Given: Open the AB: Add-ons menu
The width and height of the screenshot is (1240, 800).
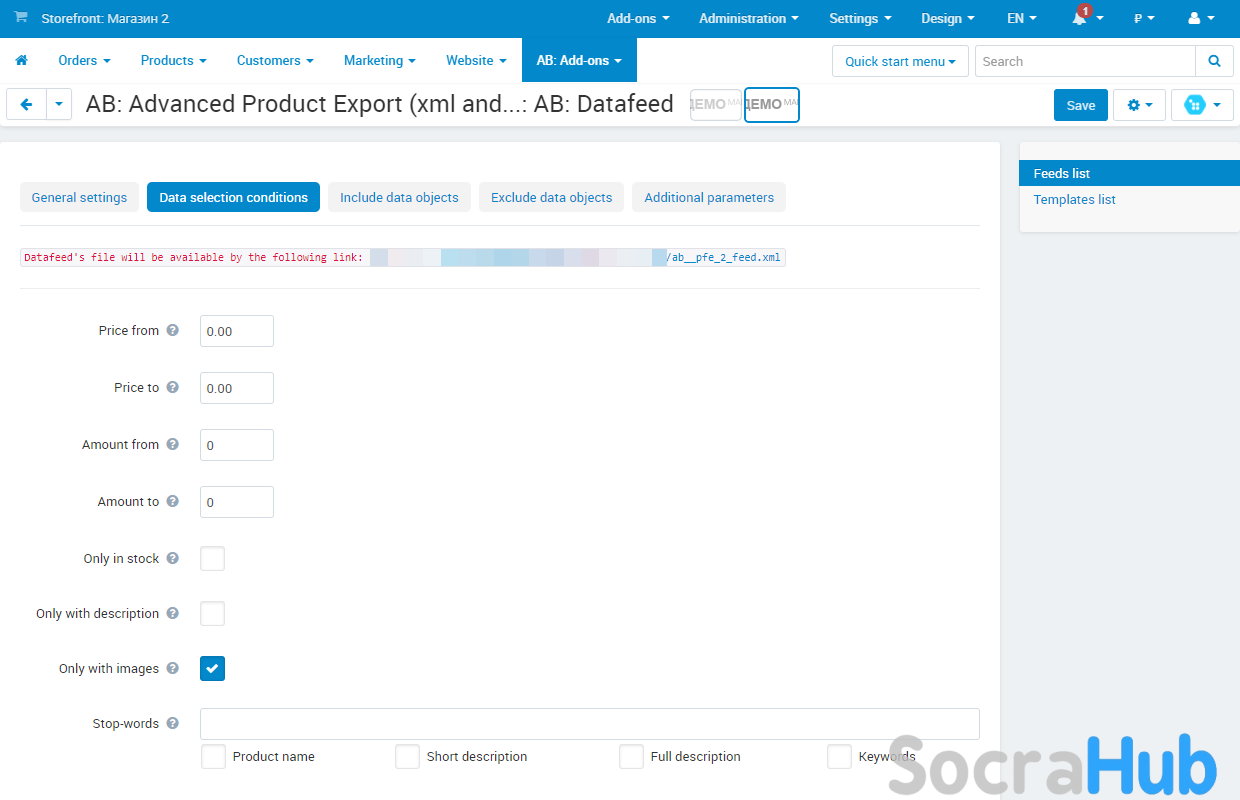Looking at the screenshot, I should point(579,61).
